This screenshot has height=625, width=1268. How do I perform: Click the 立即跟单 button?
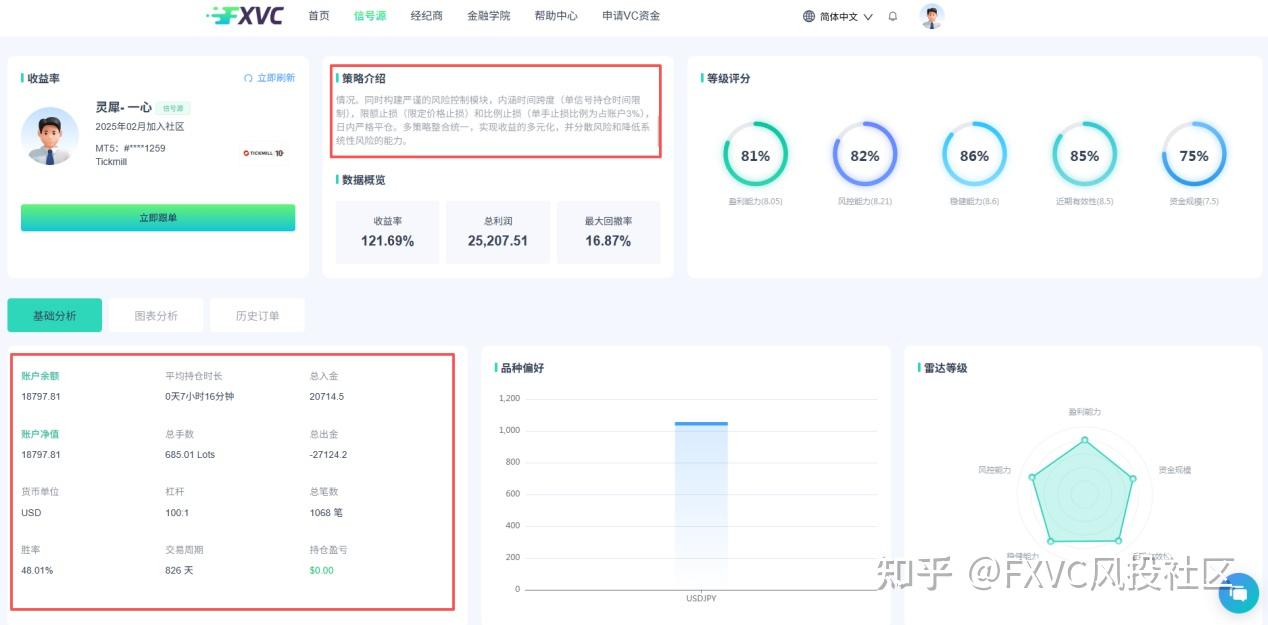point(158,218)
